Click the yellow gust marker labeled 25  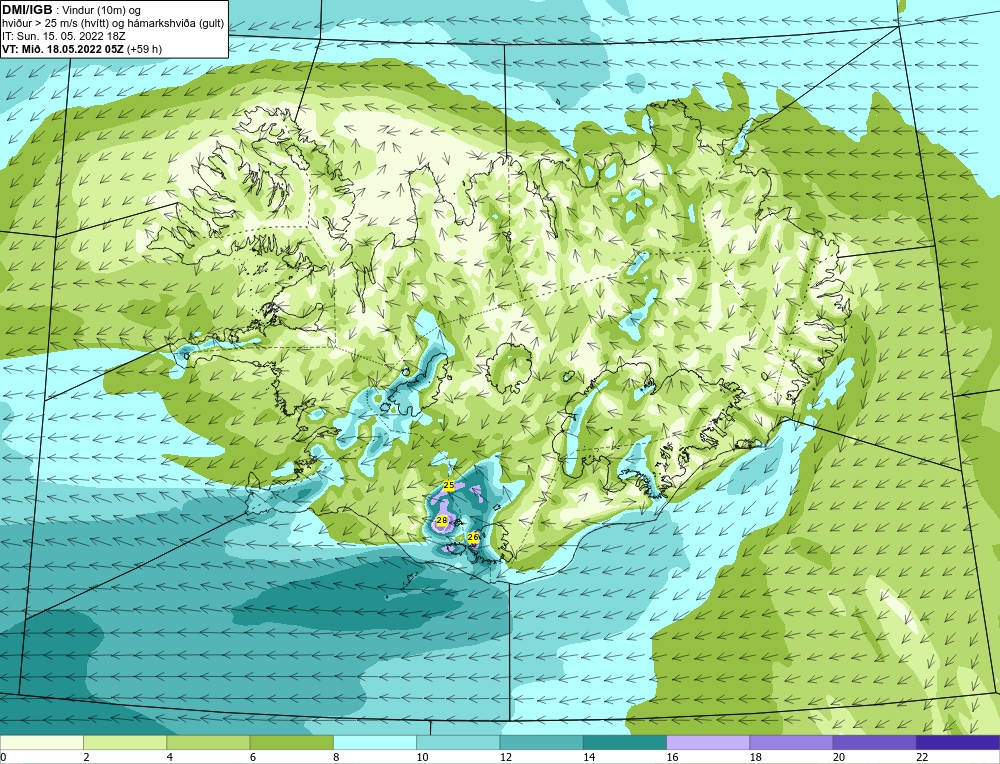(448, 485)
